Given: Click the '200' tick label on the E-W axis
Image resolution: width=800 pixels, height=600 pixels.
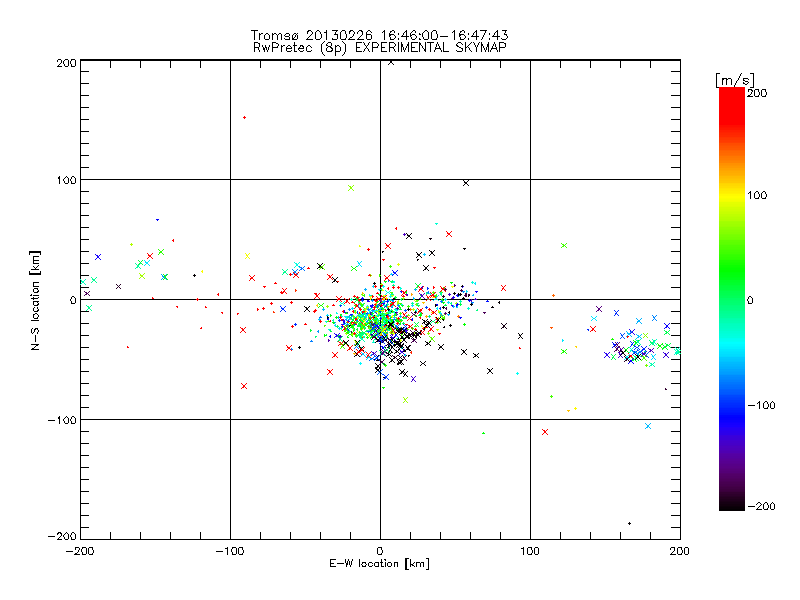Looking at the screenshot, I should pos(680,552).
